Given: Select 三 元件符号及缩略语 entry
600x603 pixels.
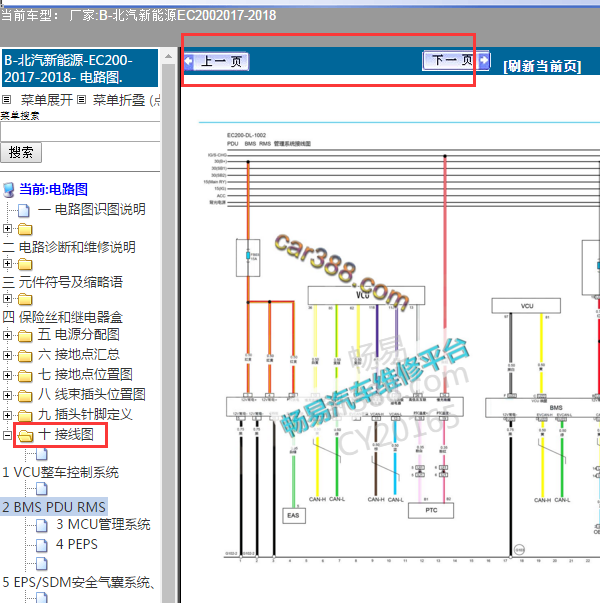Looking at the screenshot, I should (63, 282).
